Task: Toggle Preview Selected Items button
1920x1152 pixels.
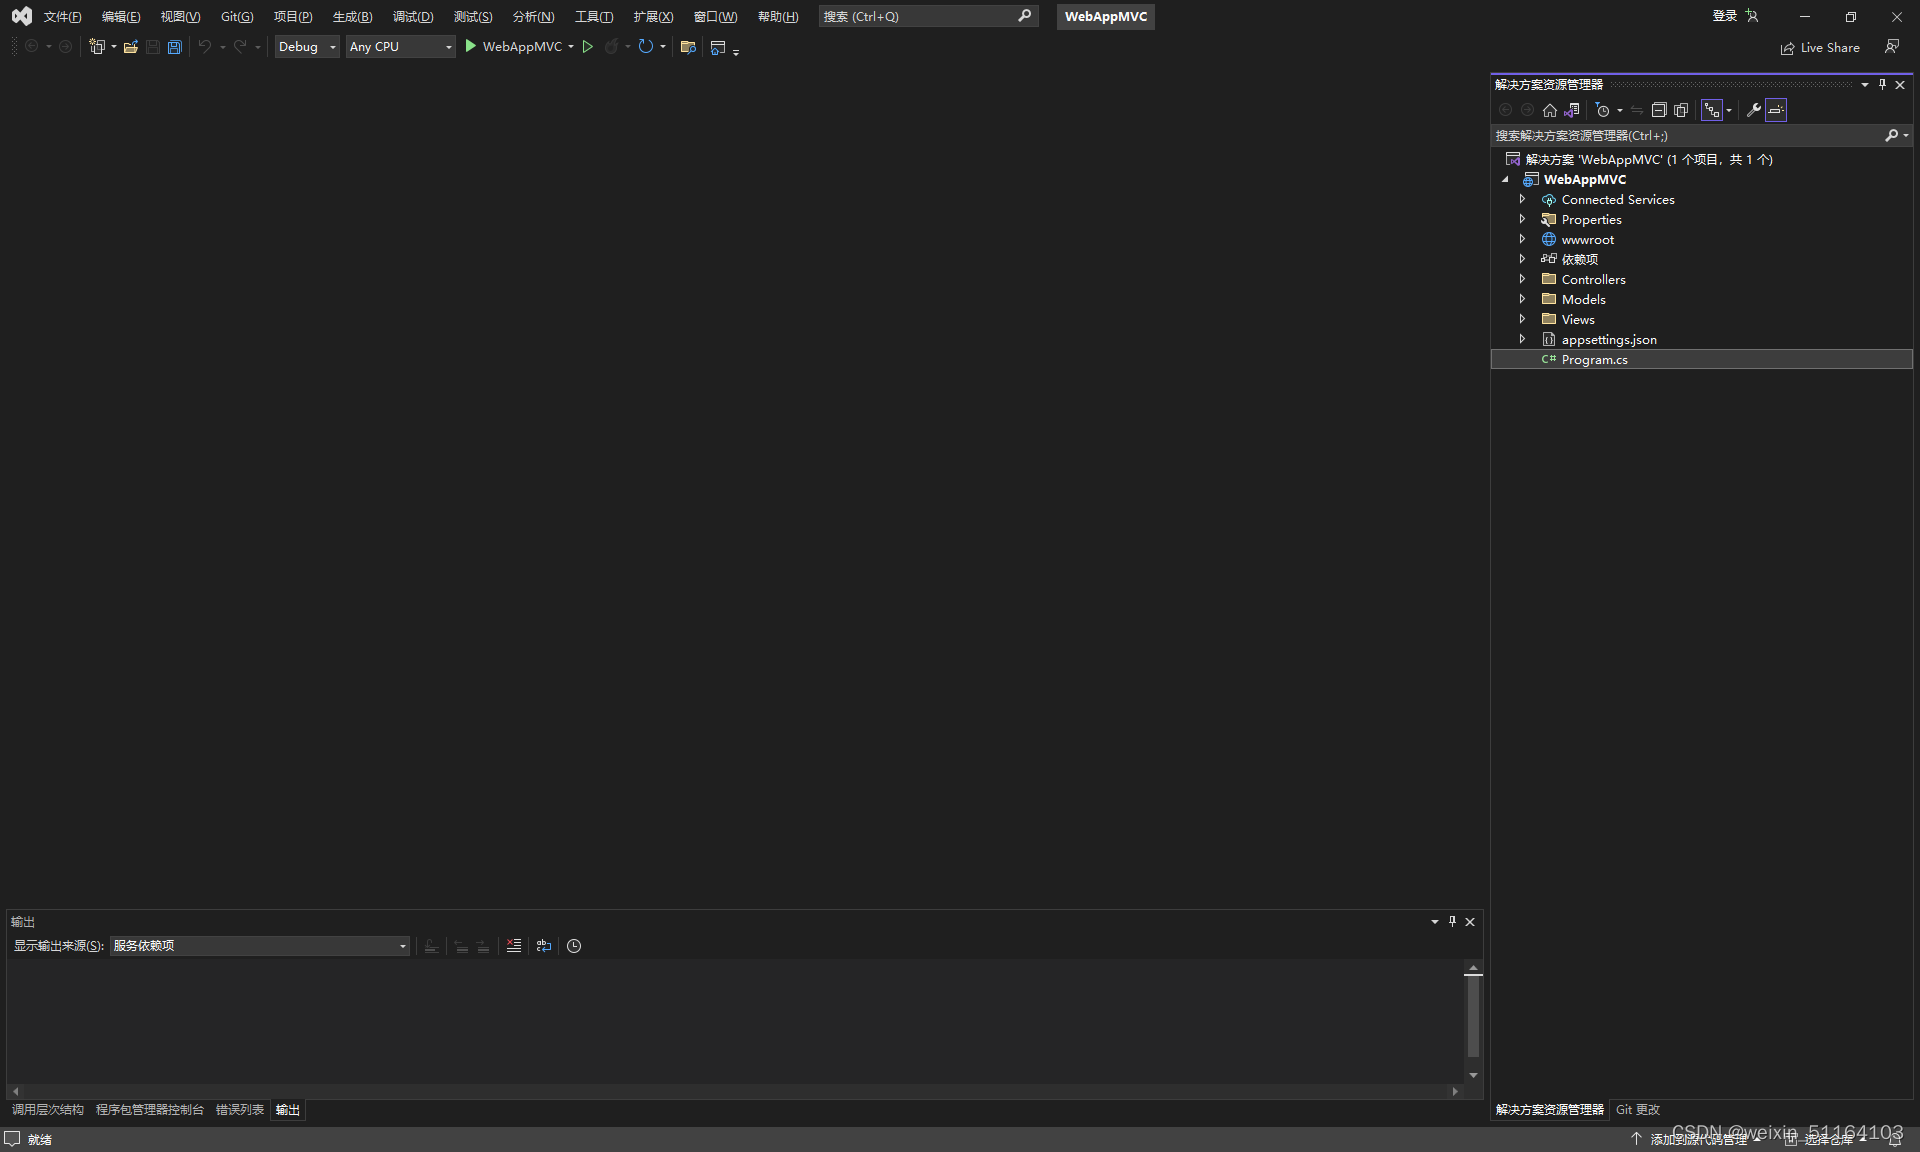Action: (1776, 110)
